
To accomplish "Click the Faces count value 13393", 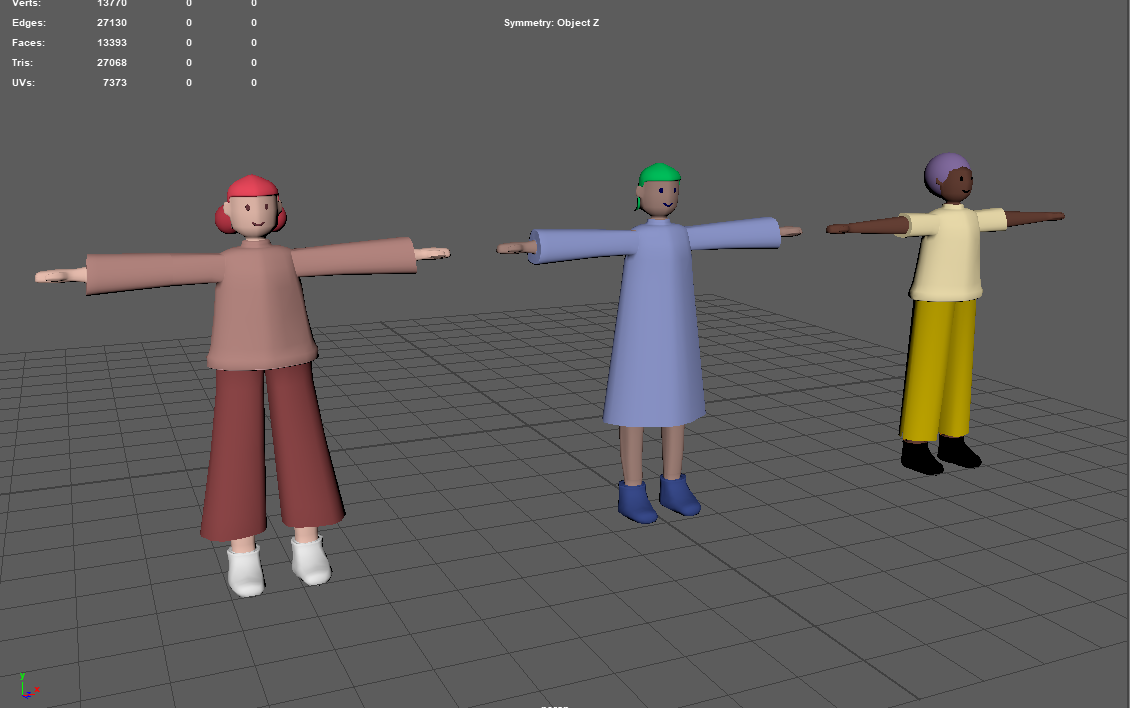I will (x=112, y=43).
